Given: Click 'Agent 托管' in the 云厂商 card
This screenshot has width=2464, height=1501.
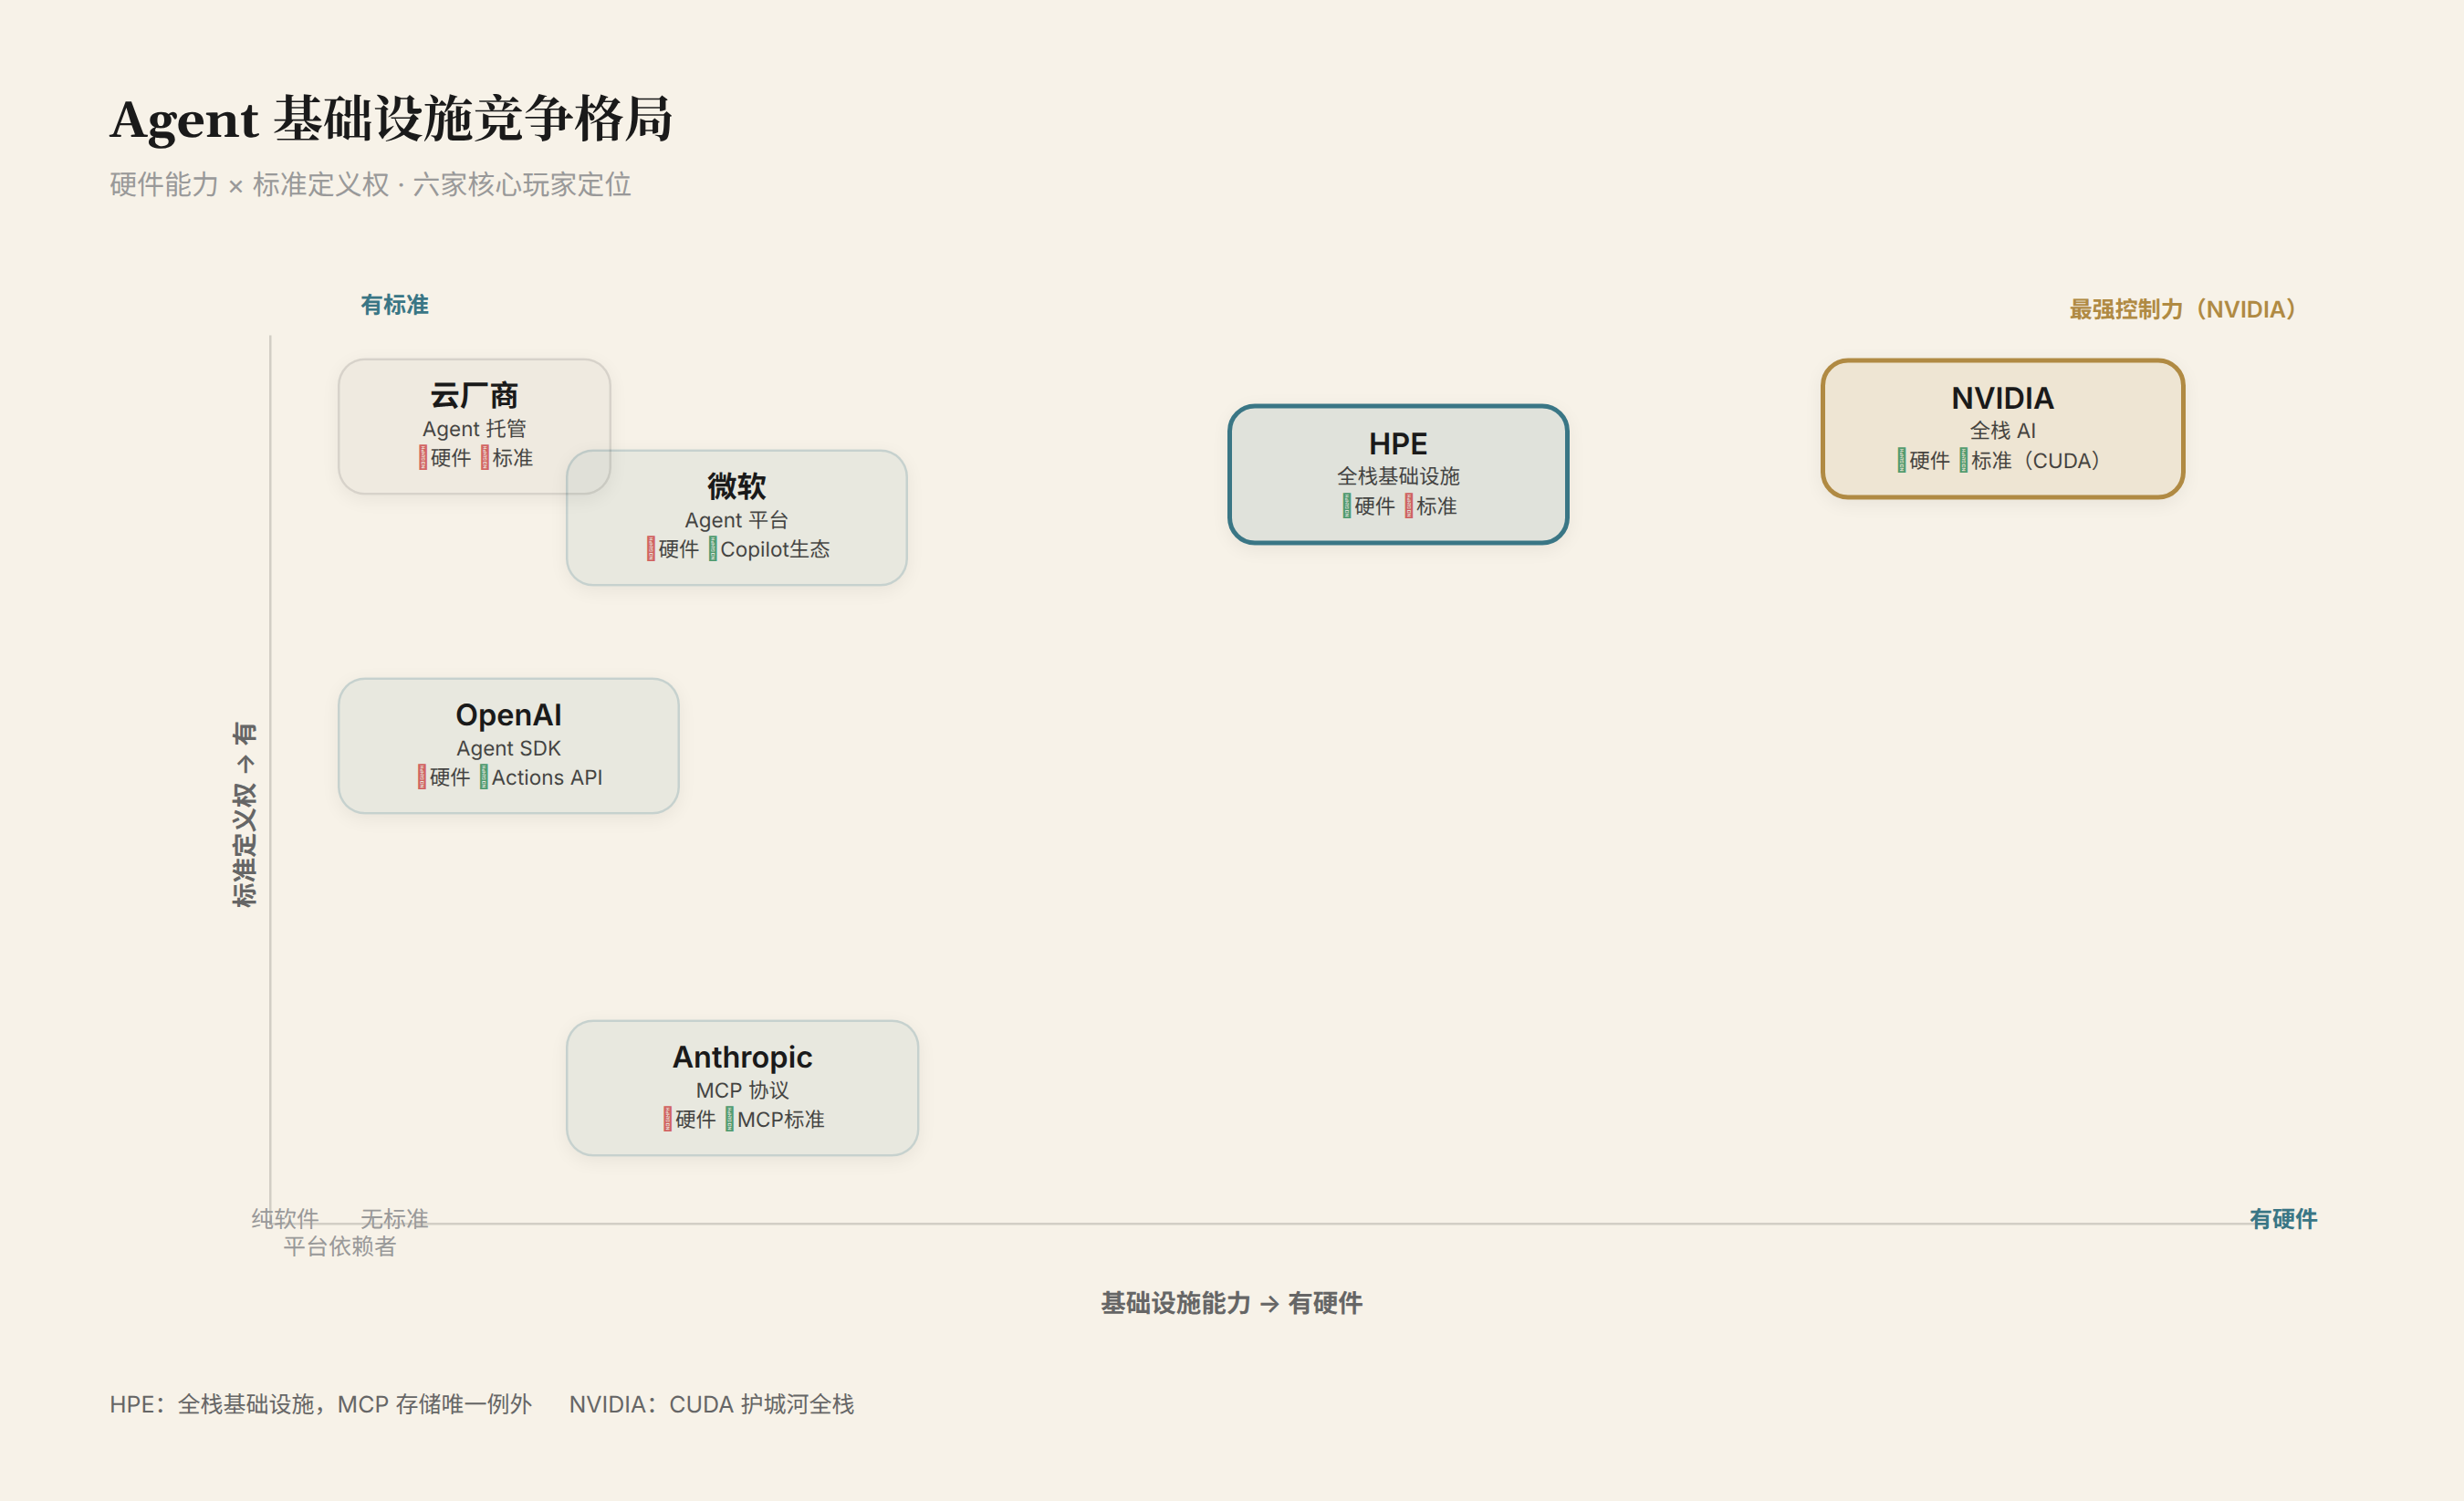Looking at the screenshot, I should point(474,429).
